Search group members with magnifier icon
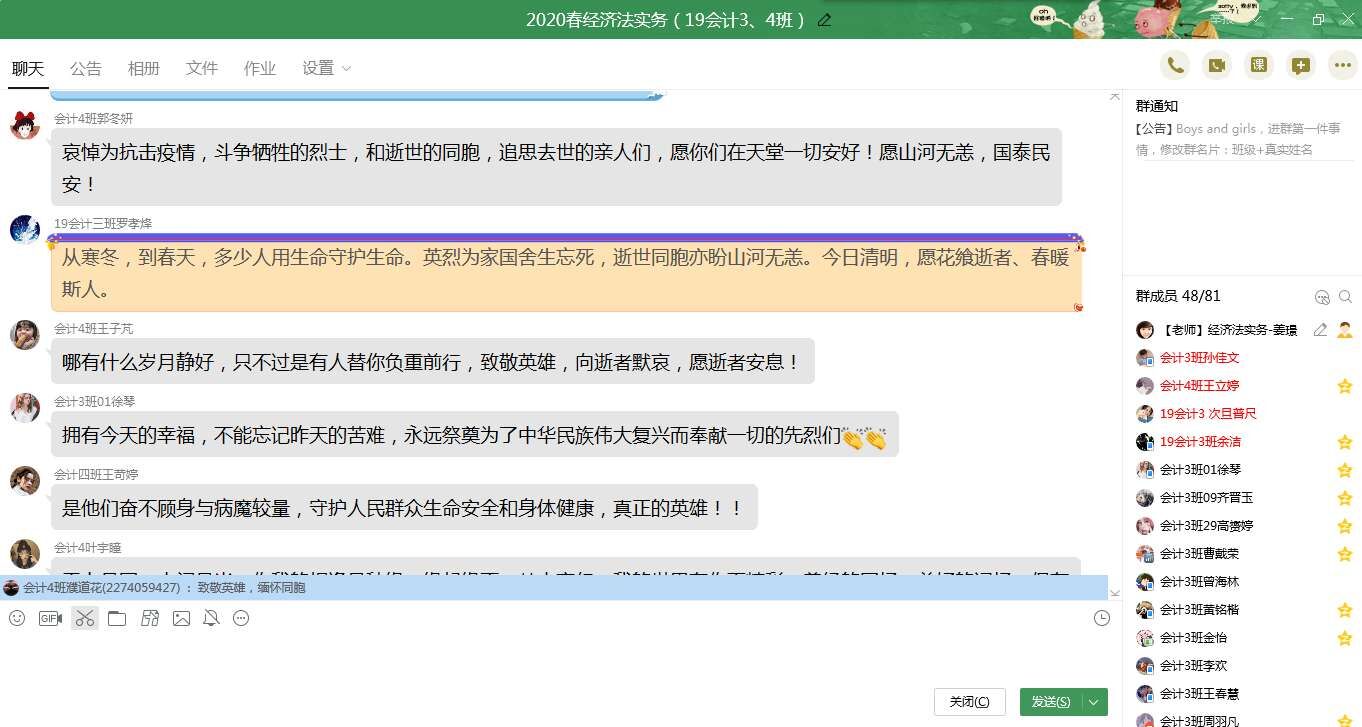Image resolution: width=1362 pixels, height=727 pixels. pos(1345,297)
